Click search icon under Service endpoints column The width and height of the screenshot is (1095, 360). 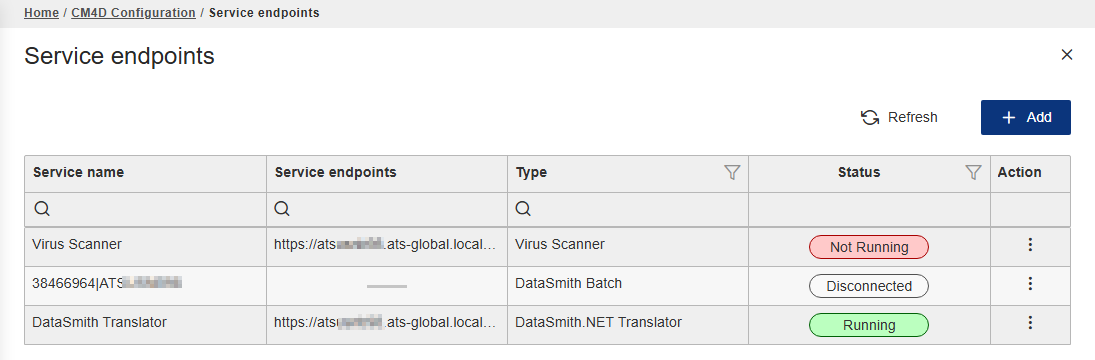283,209
